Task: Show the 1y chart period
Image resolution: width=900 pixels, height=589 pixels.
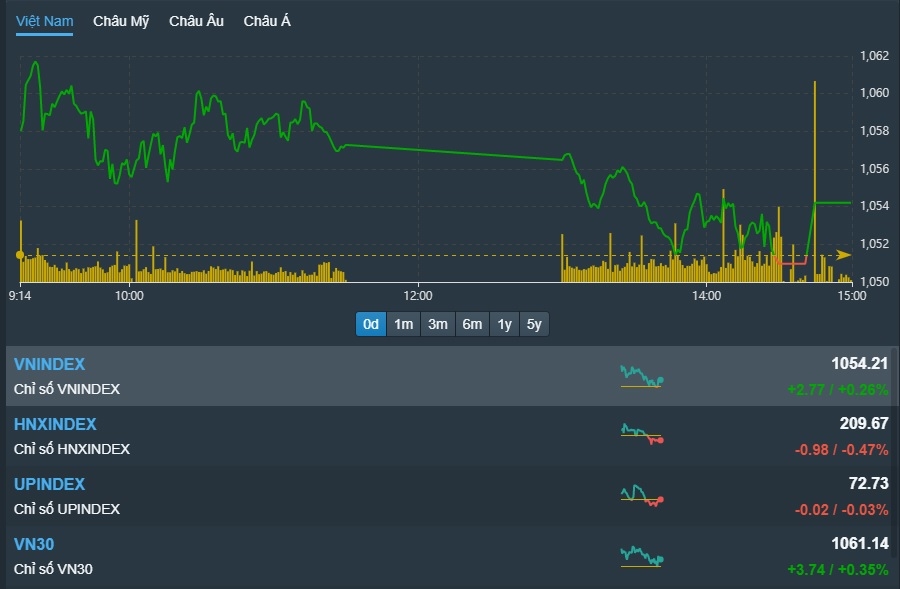Action: coord(505,324)
